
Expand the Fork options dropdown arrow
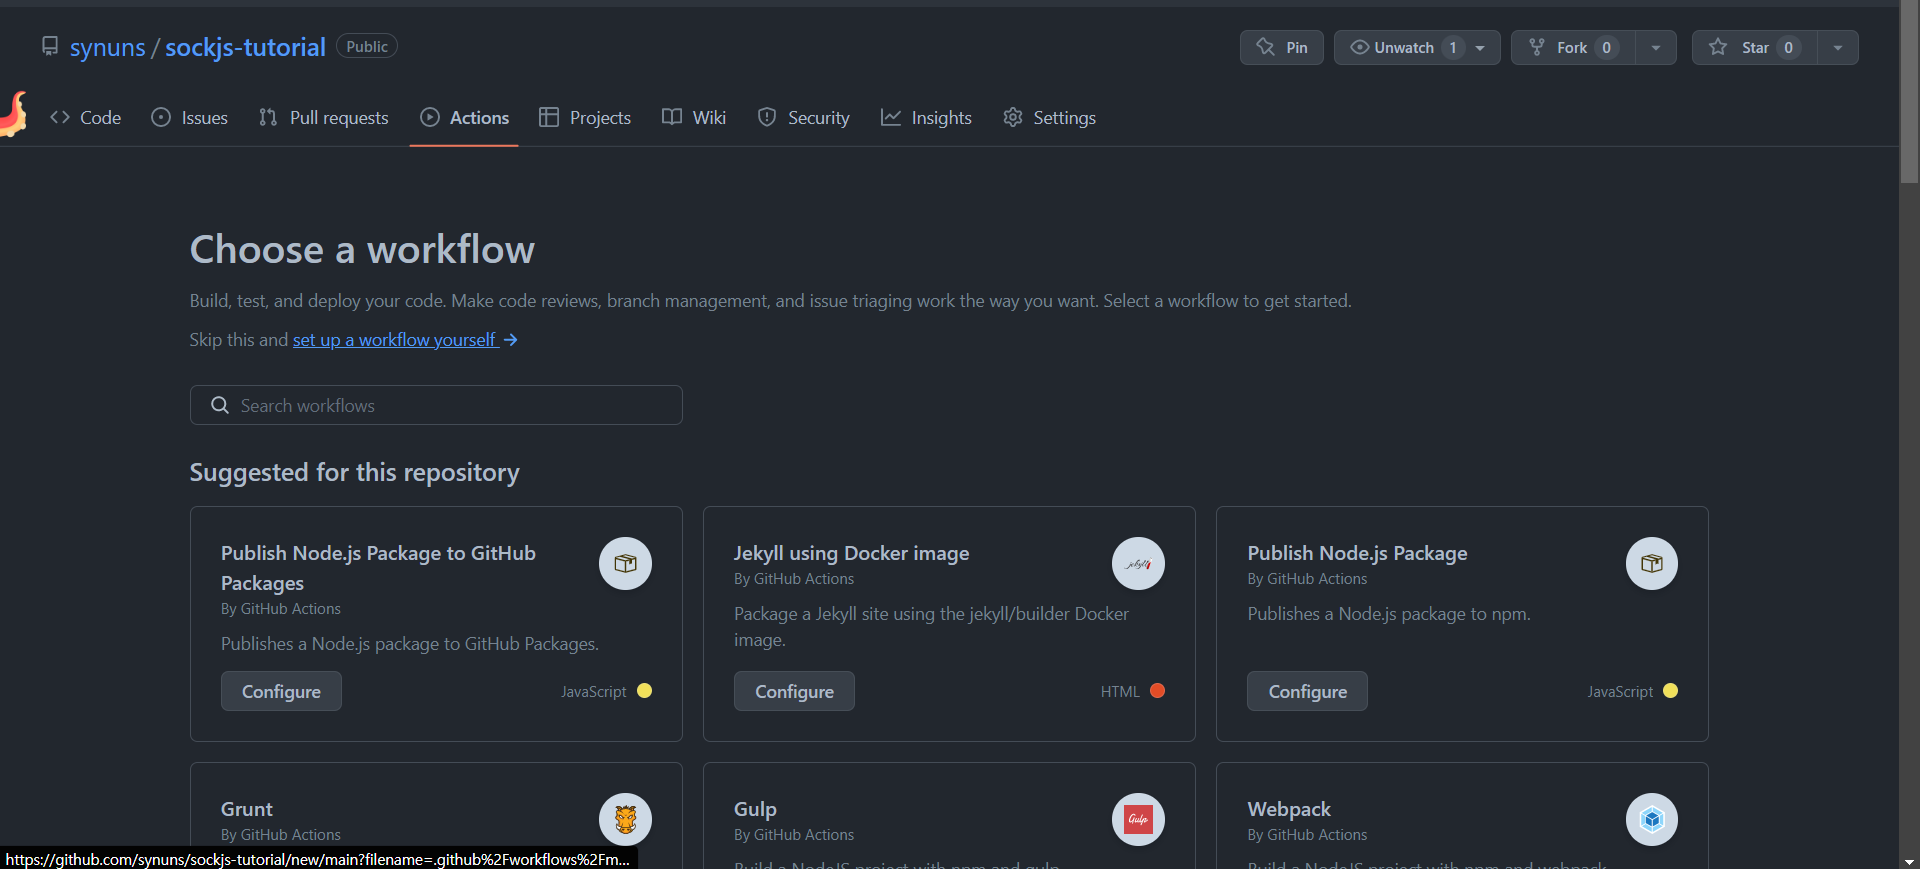pyautogui.click(x=1656, y=47)
